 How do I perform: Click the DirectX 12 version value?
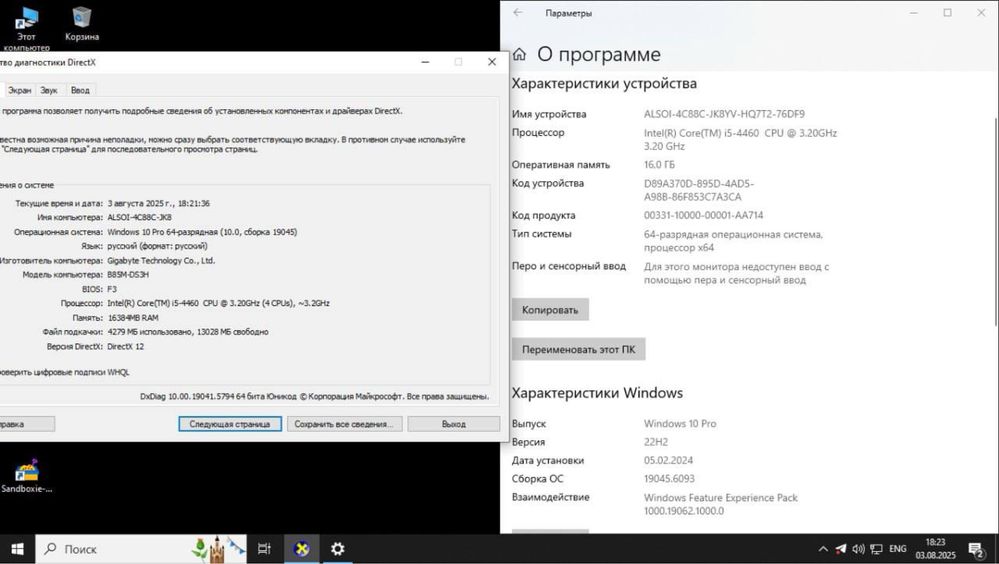tap(126, 347)
